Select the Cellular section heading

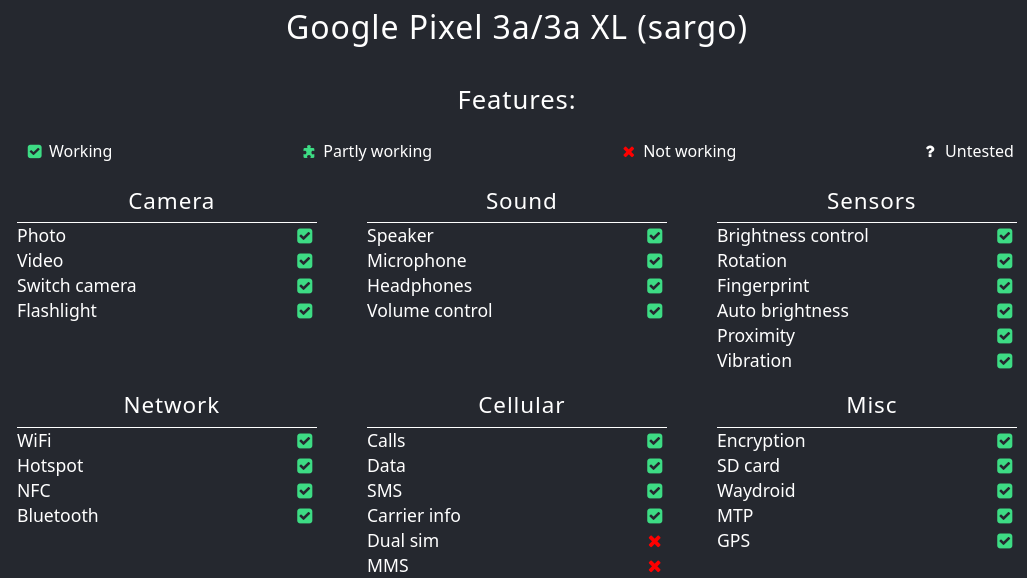click(x=521, y=405)
